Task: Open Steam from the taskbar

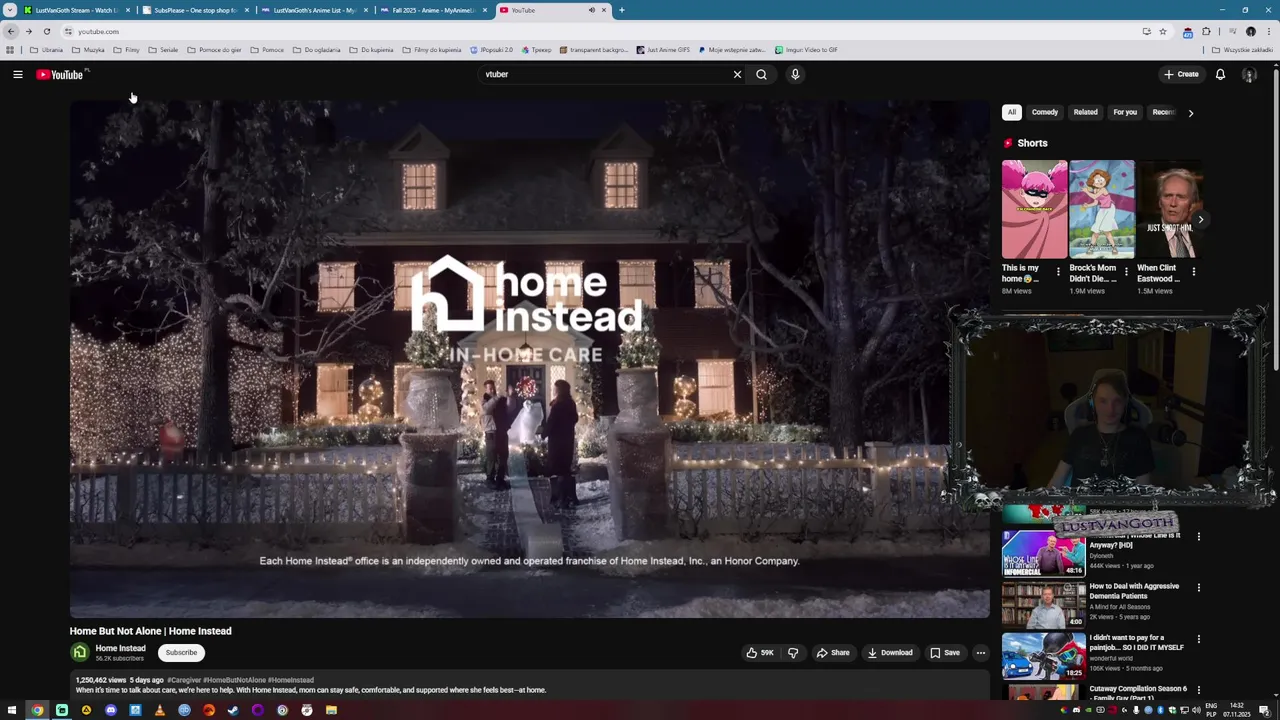Action: click(233, 710)
